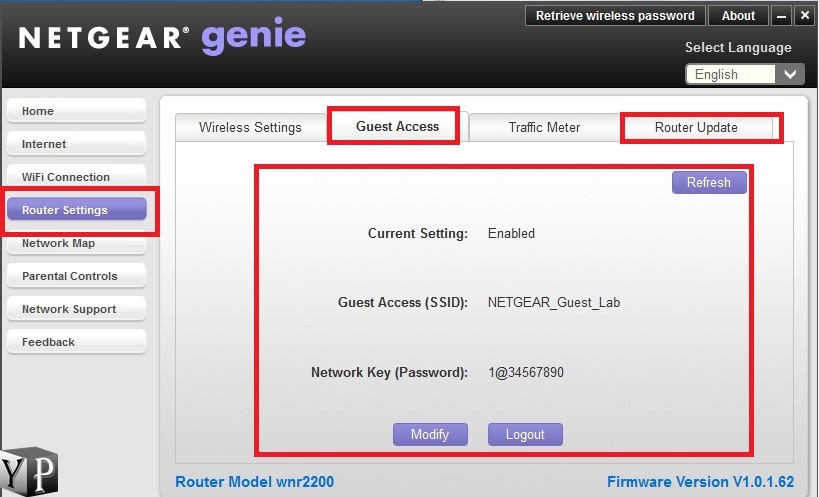Click Modify to edit guest settings

click(430, 434)
